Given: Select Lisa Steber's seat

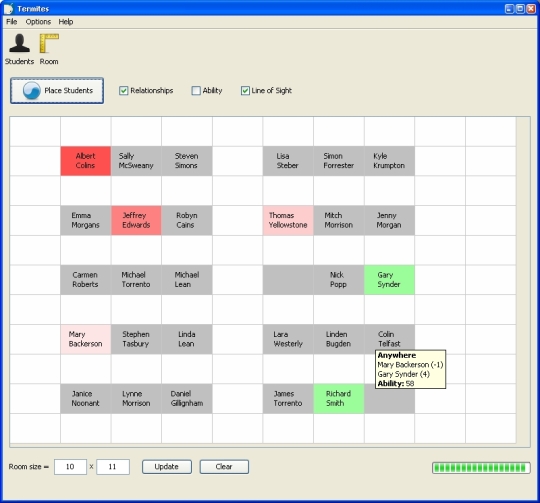Looking at the screenshot, I should pos(288,161).
